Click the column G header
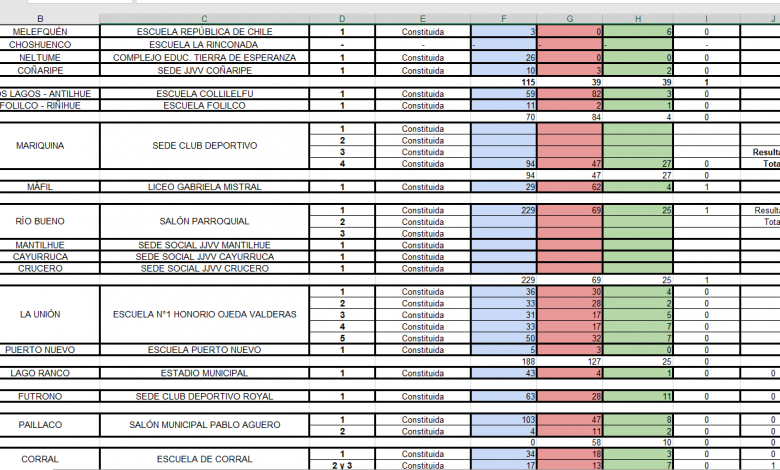This screenshot has width=780, height=470. 570,18
